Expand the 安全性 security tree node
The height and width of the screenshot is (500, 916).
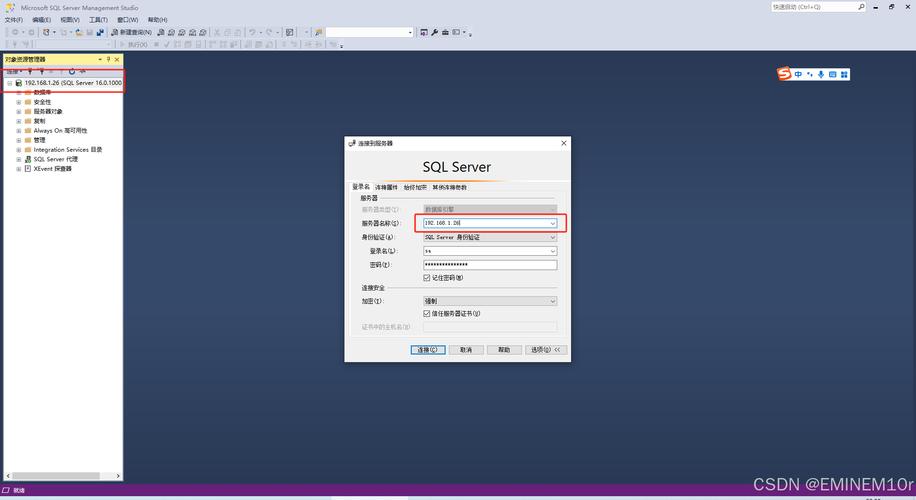tap(18, 102)
